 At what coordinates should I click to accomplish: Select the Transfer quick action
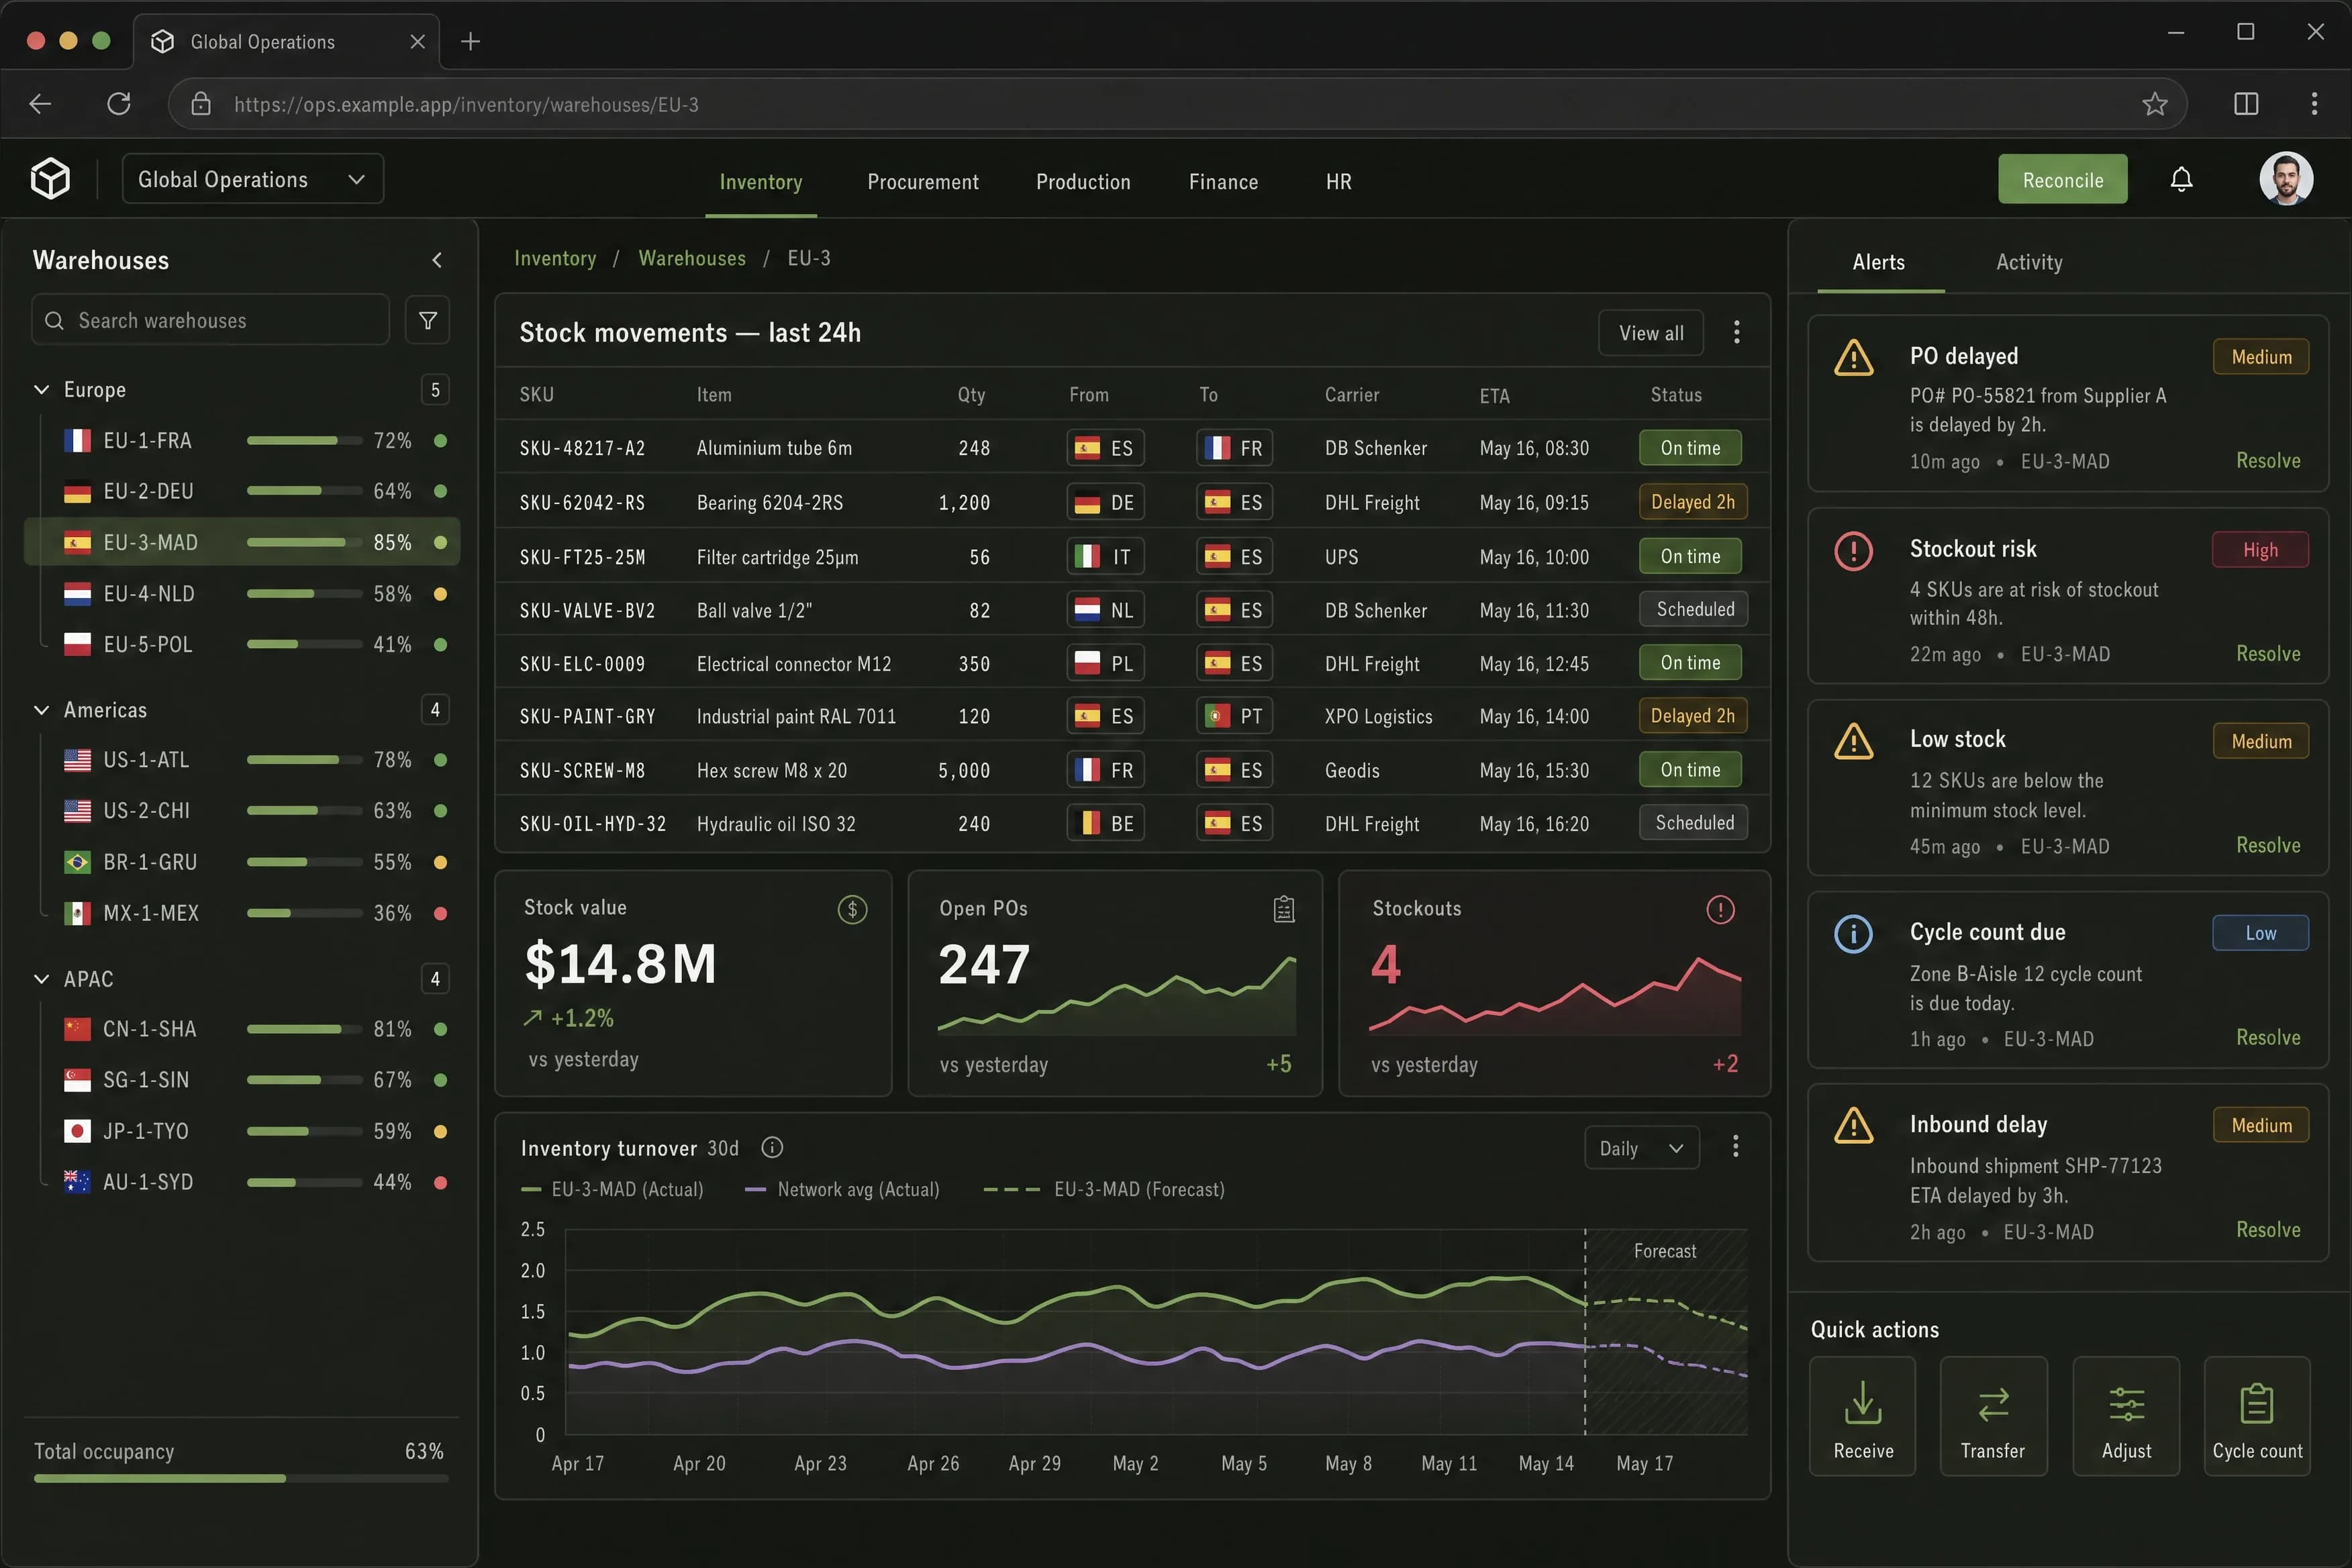(x=1993, y=1416)
